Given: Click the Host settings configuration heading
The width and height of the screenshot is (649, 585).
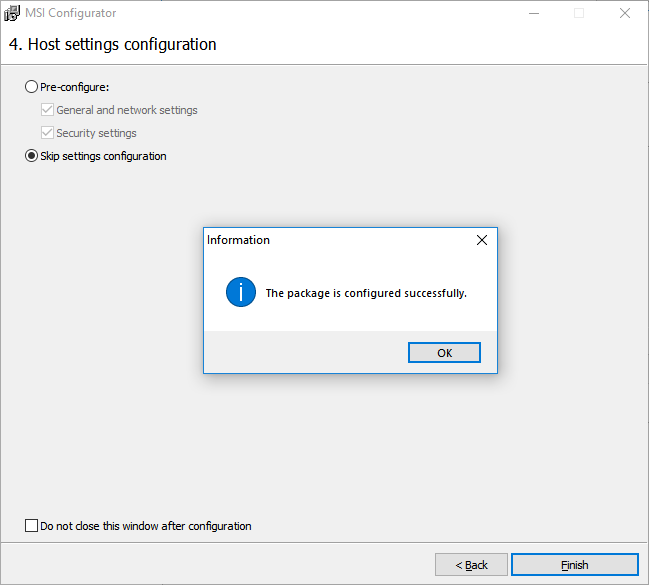Looking at the screenshot, I should [x=113, y=45].
